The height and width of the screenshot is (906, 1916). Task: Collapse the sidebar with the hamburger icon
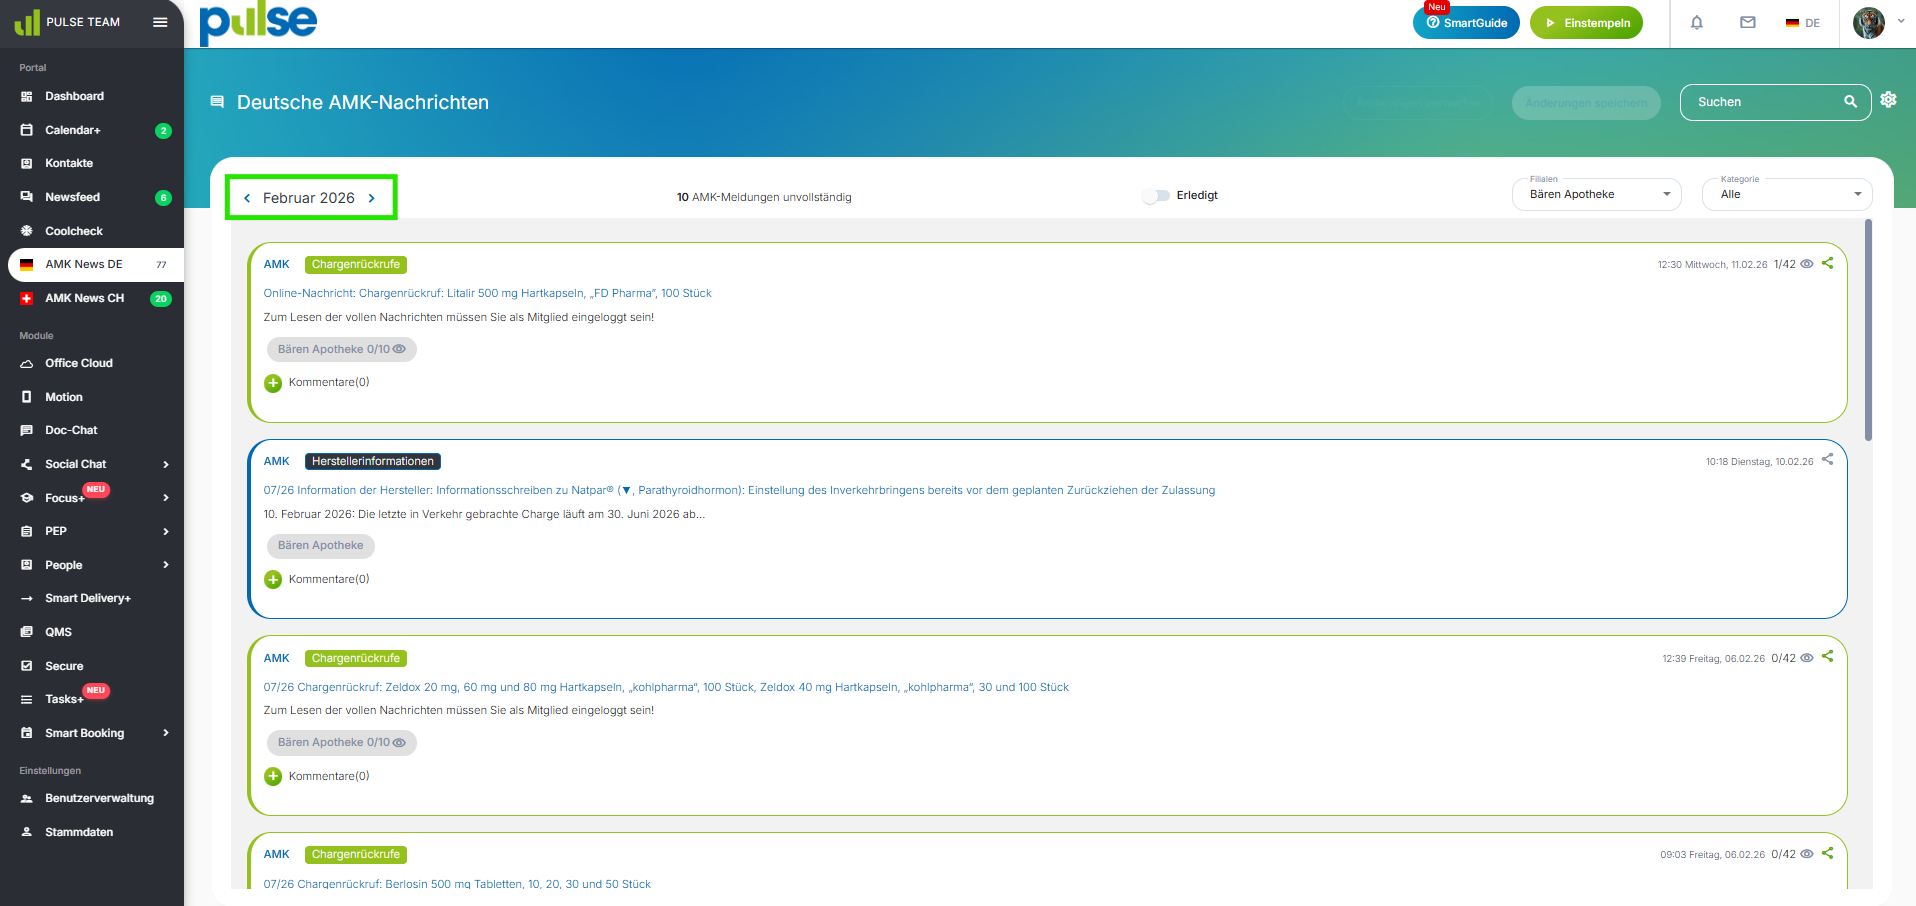tap(160, 22)
